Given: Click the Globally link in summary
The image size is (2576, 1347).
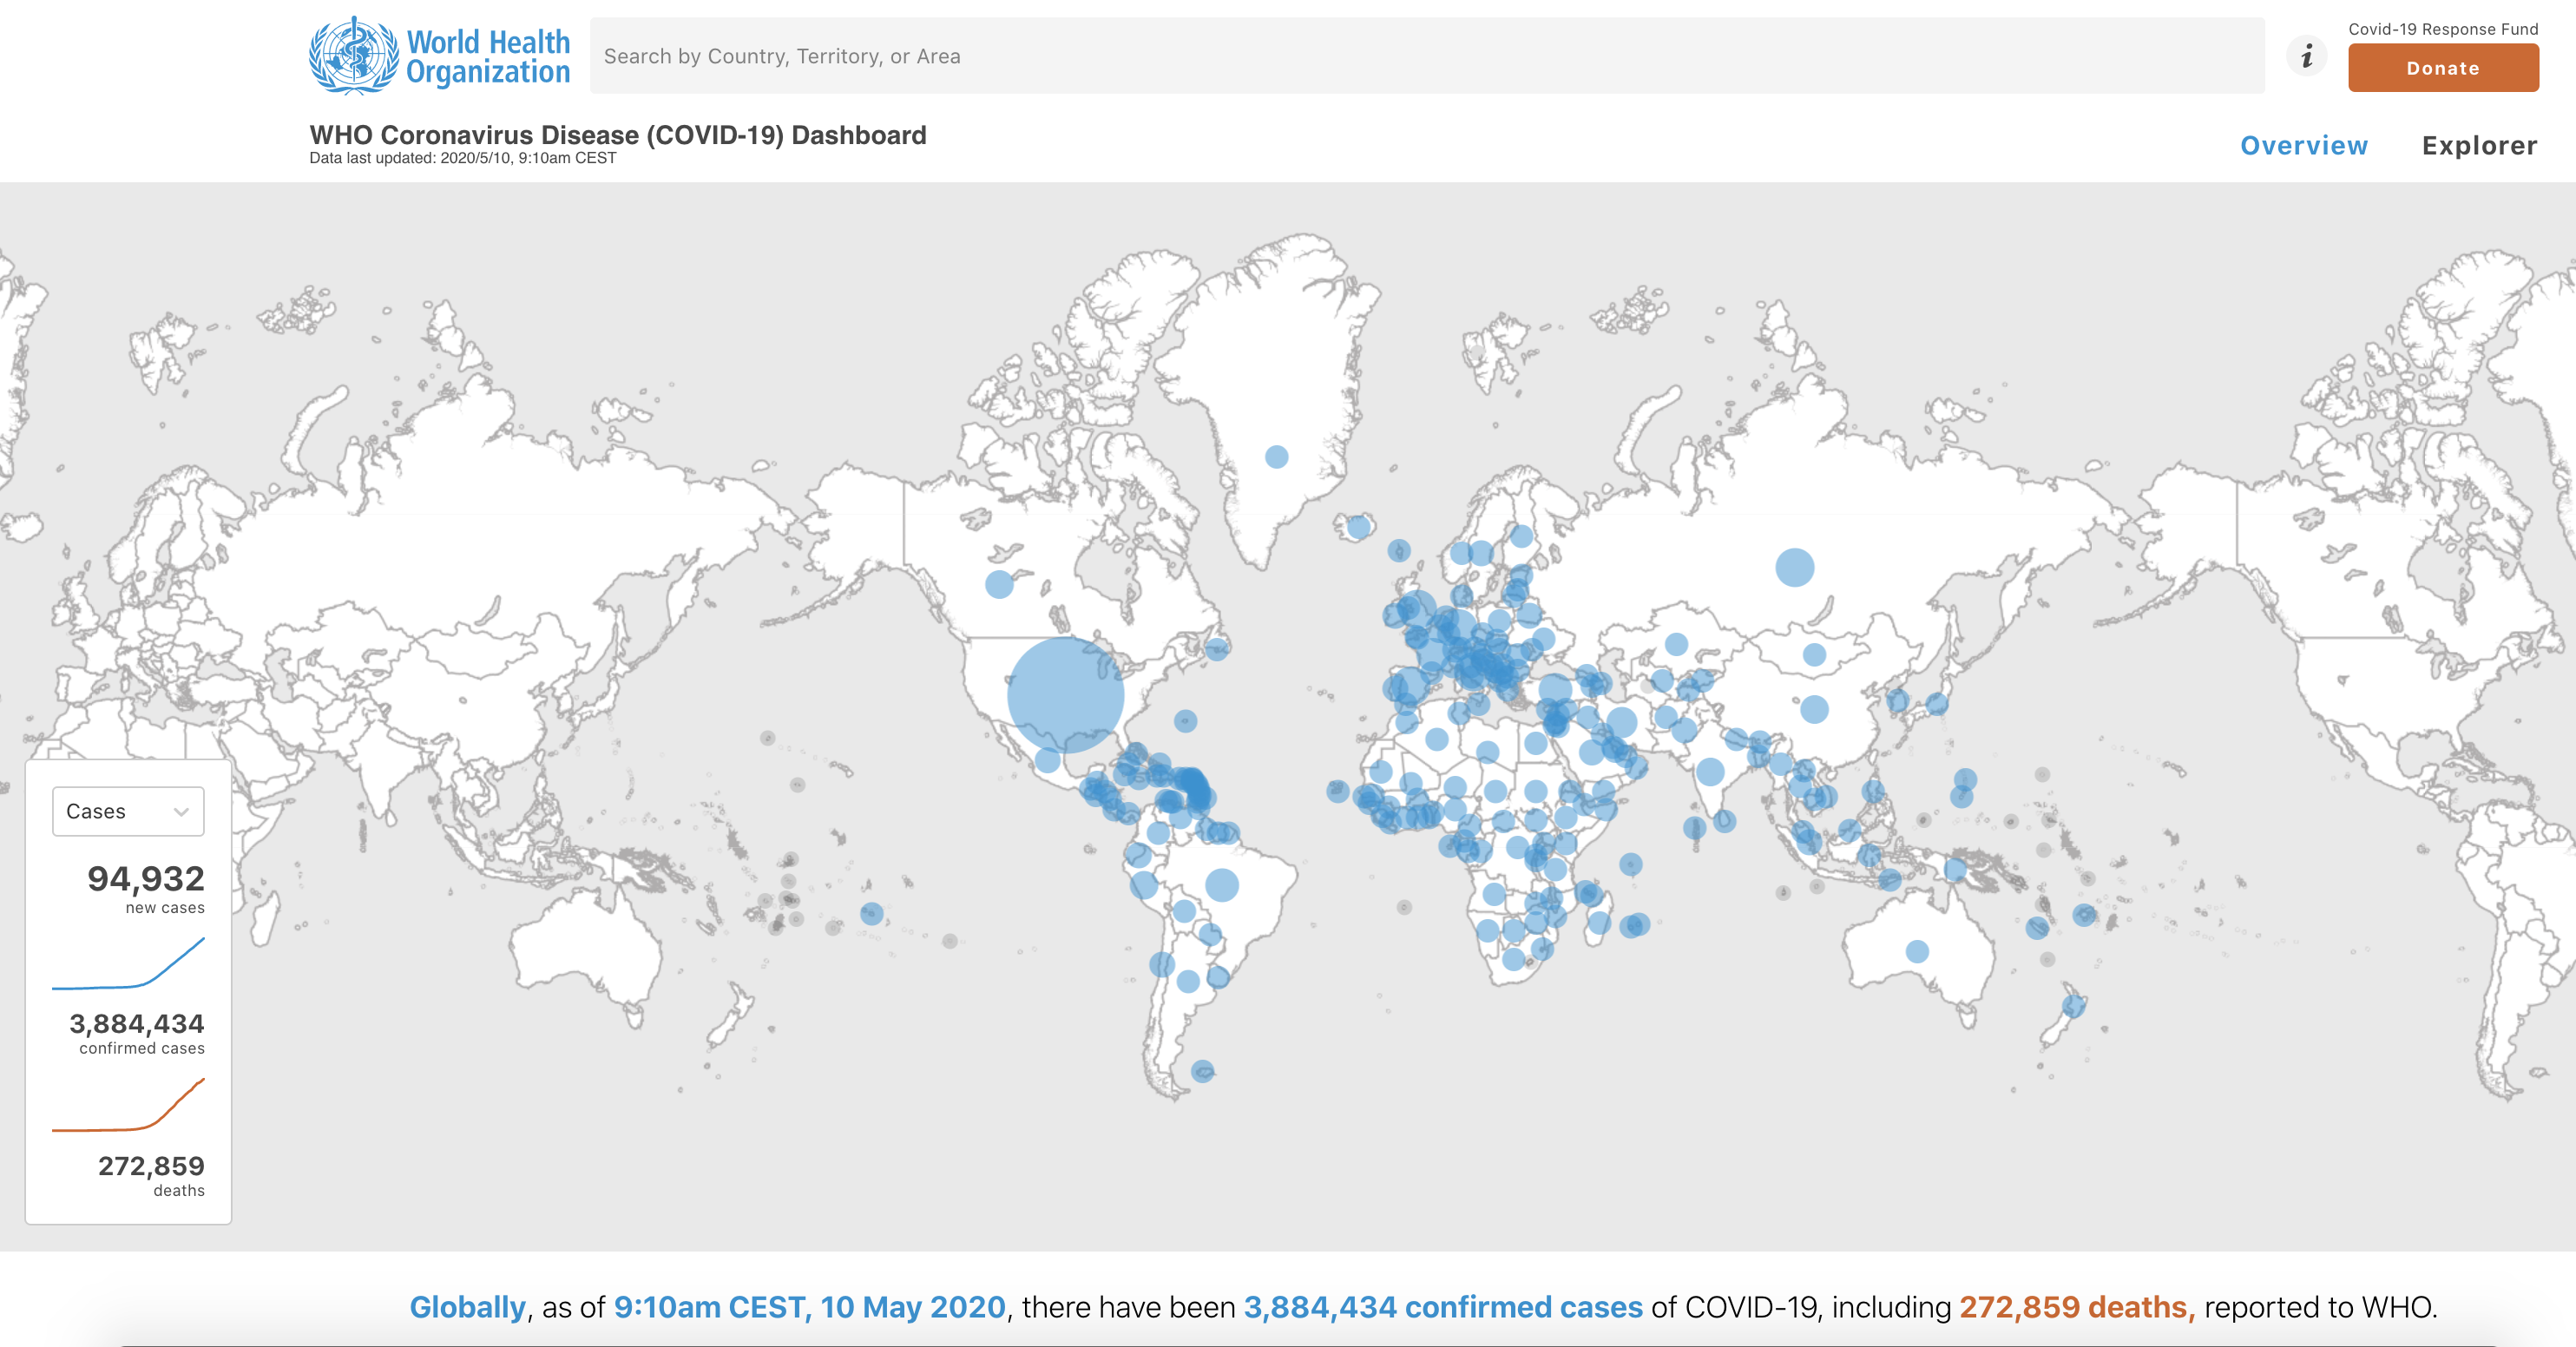Looking at the screenshot, I should 467,1307.
